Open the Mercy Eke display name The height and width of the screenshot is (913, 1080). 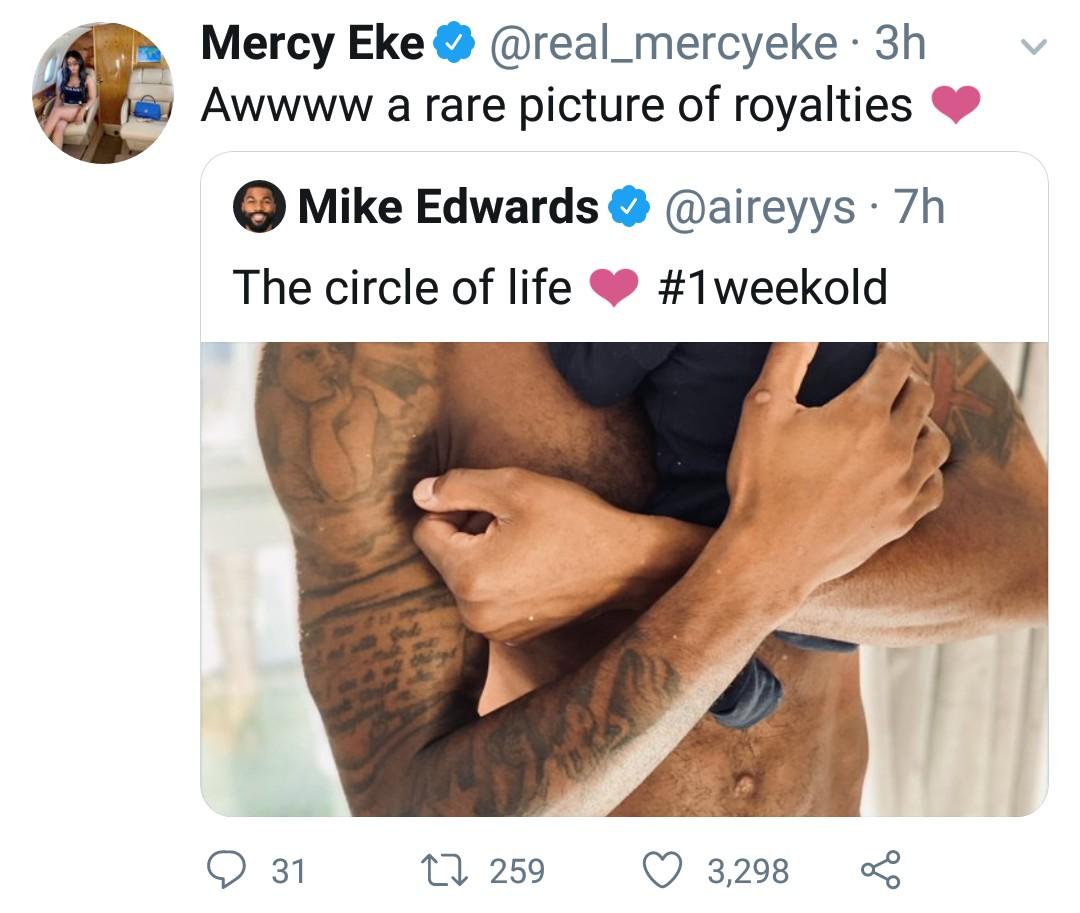(x=313, y=43)
